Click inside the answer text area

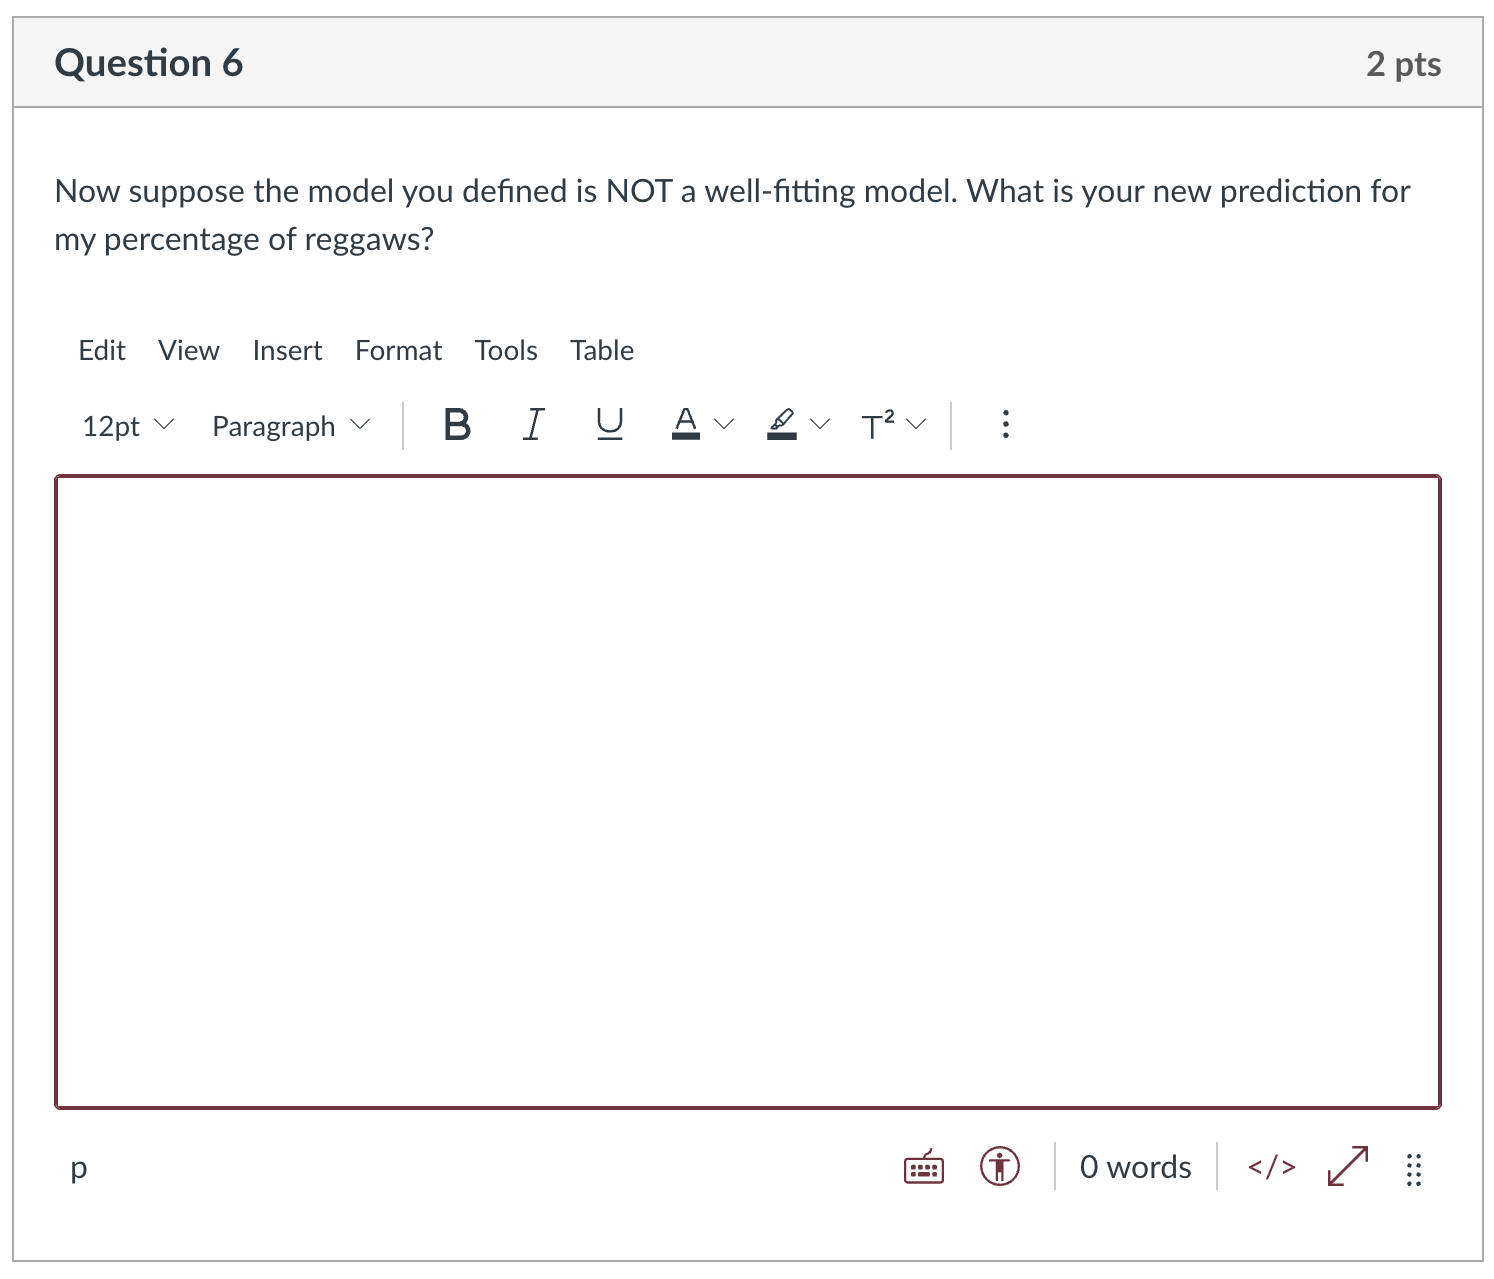[747, 792]
